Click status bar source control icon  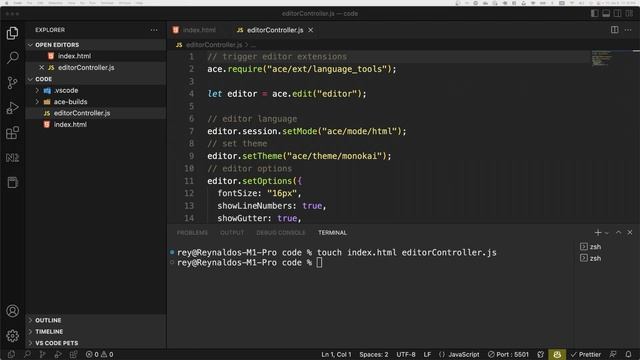click(42, 354)
